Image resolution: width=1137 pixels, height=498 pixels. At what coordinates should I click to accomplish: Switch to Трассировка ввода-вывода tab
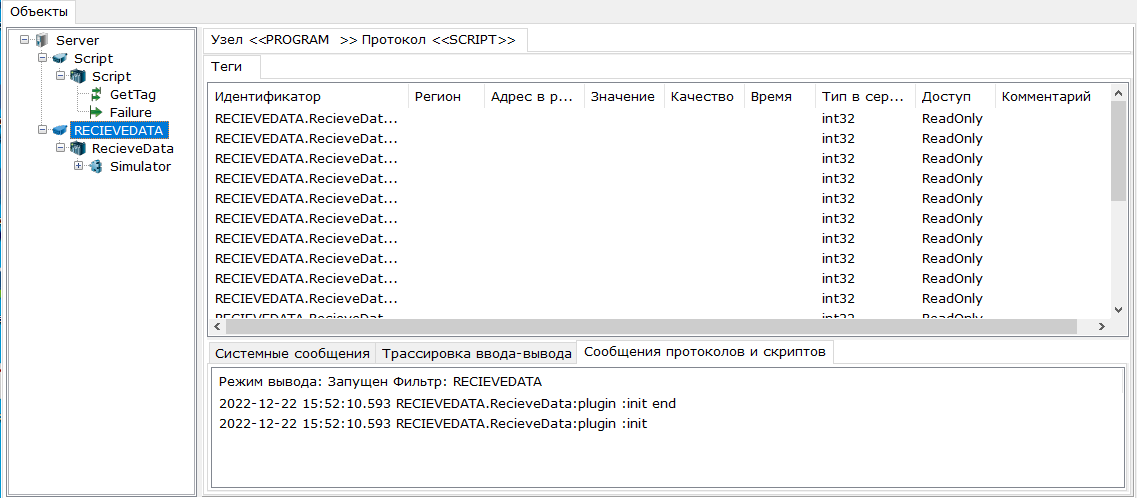[x=476, y=354]
